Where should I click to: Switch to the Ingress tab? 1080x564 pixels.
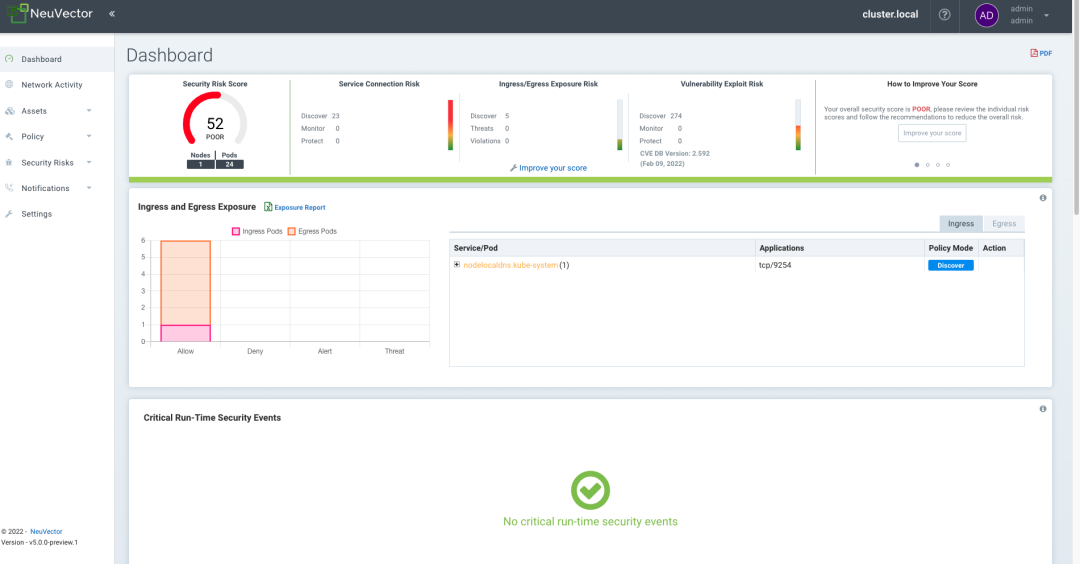pyautogui.click(x=961, y=224)
